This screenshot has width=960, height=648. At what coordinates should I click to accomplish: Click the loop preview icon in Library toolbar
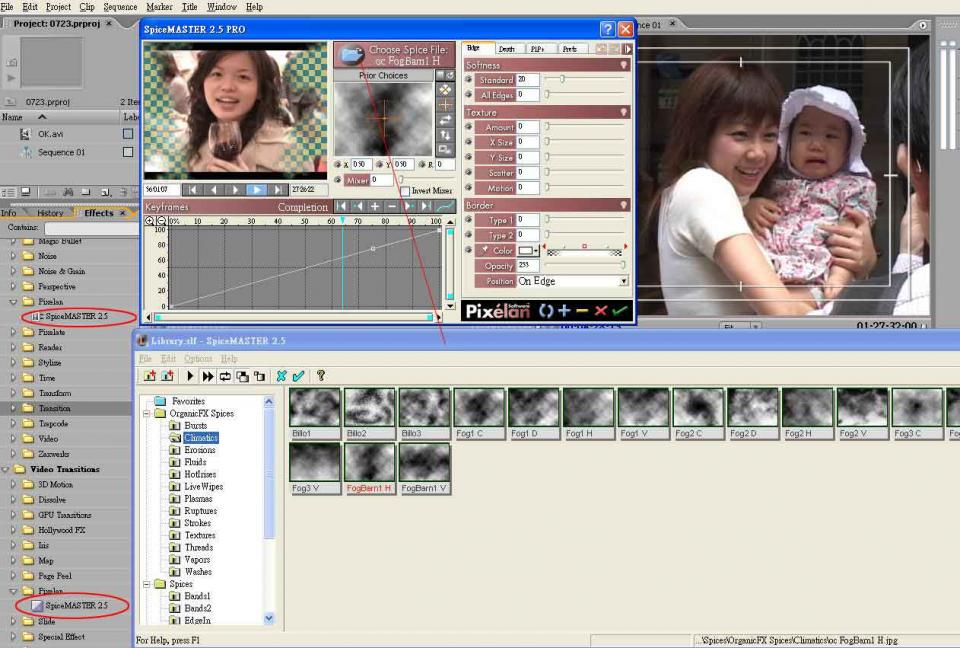225,376
